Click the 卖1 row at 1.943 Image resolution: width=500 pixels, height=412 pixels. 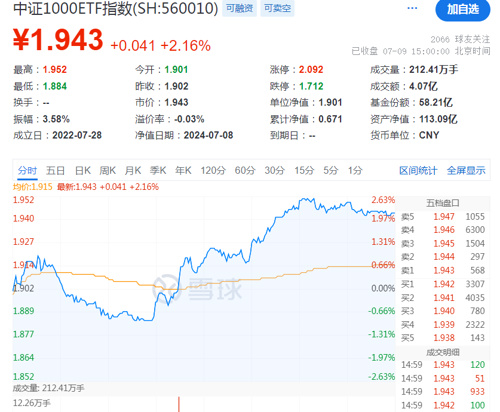(x=443, y=270)
